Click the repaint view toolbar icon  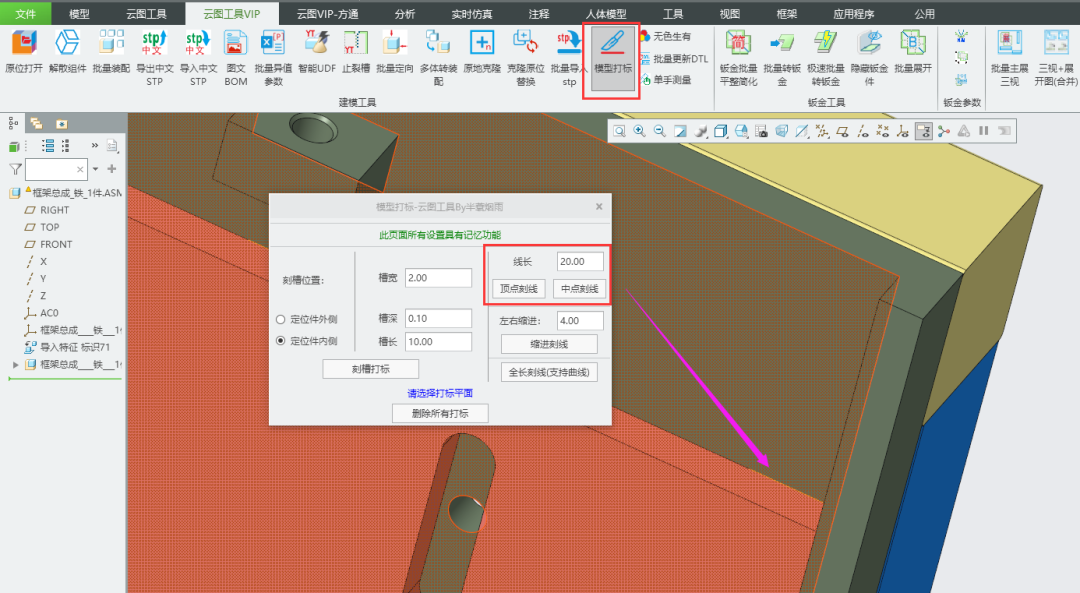coord(680,131)
